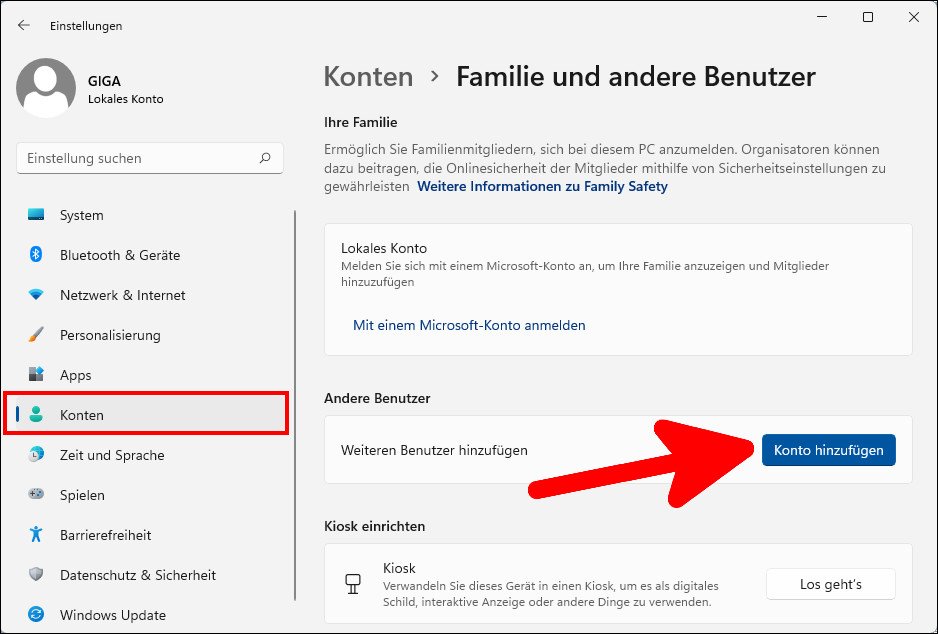Open Apps via its sidebar icon
The height and width of the screenshot is (634, 938).
36,375
